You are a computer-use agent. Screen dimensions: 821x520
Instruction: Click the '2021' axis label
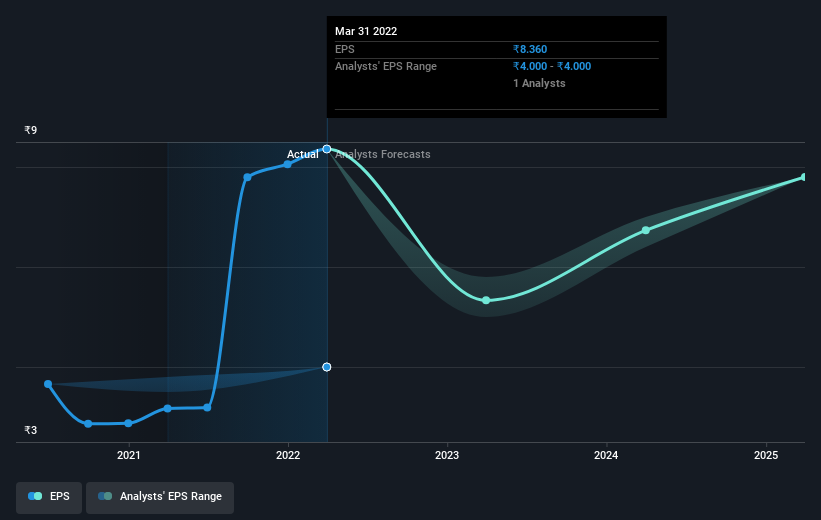129,455
